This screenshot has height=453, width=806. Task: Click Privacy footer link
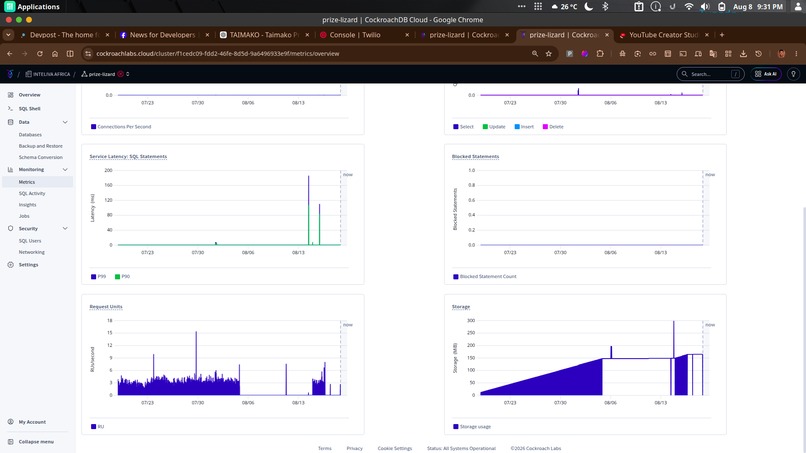point(355,448)
